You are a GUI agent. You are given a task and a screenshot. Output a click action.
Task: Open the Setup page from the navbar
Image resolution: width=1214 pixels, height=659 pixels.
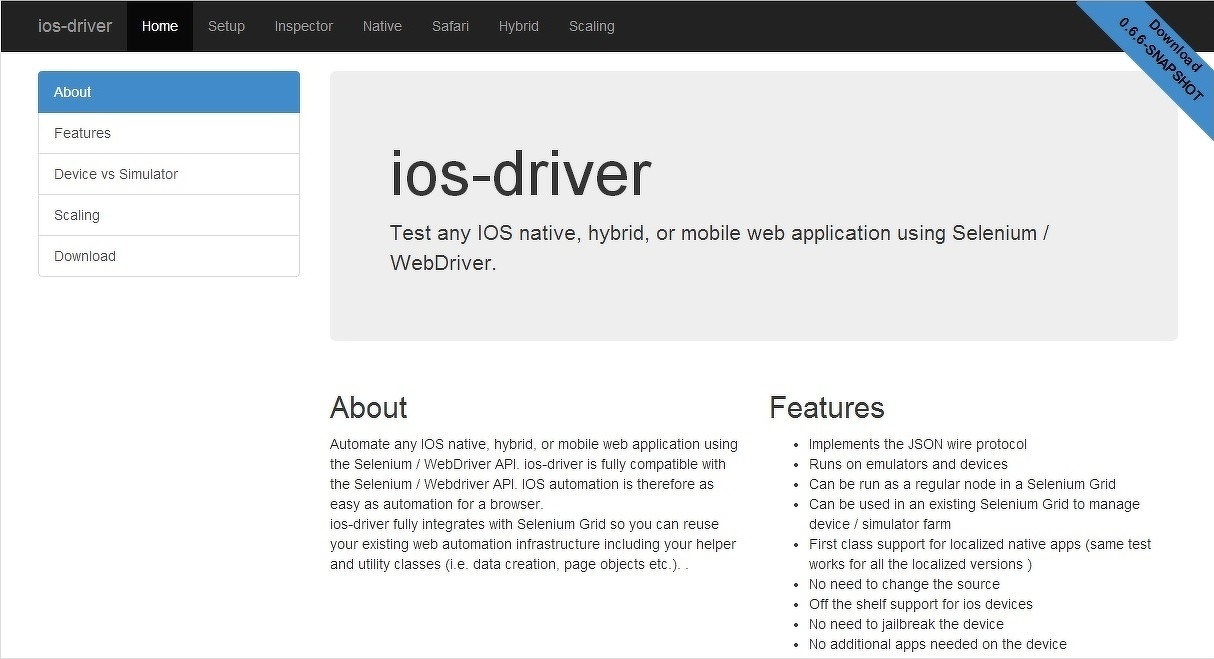[x=226, y=26]
